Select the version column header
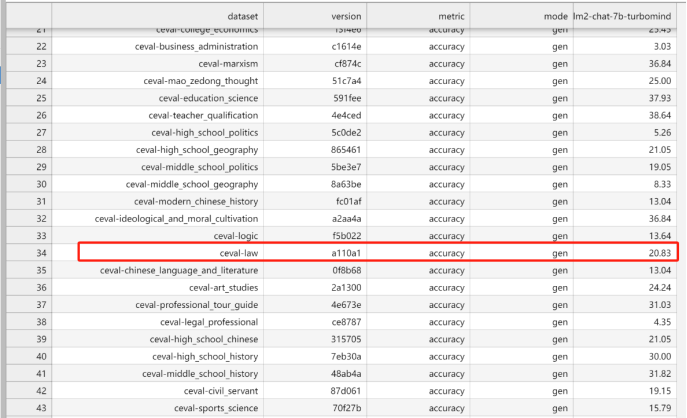The image size is (687, 418). coord(315,16)
